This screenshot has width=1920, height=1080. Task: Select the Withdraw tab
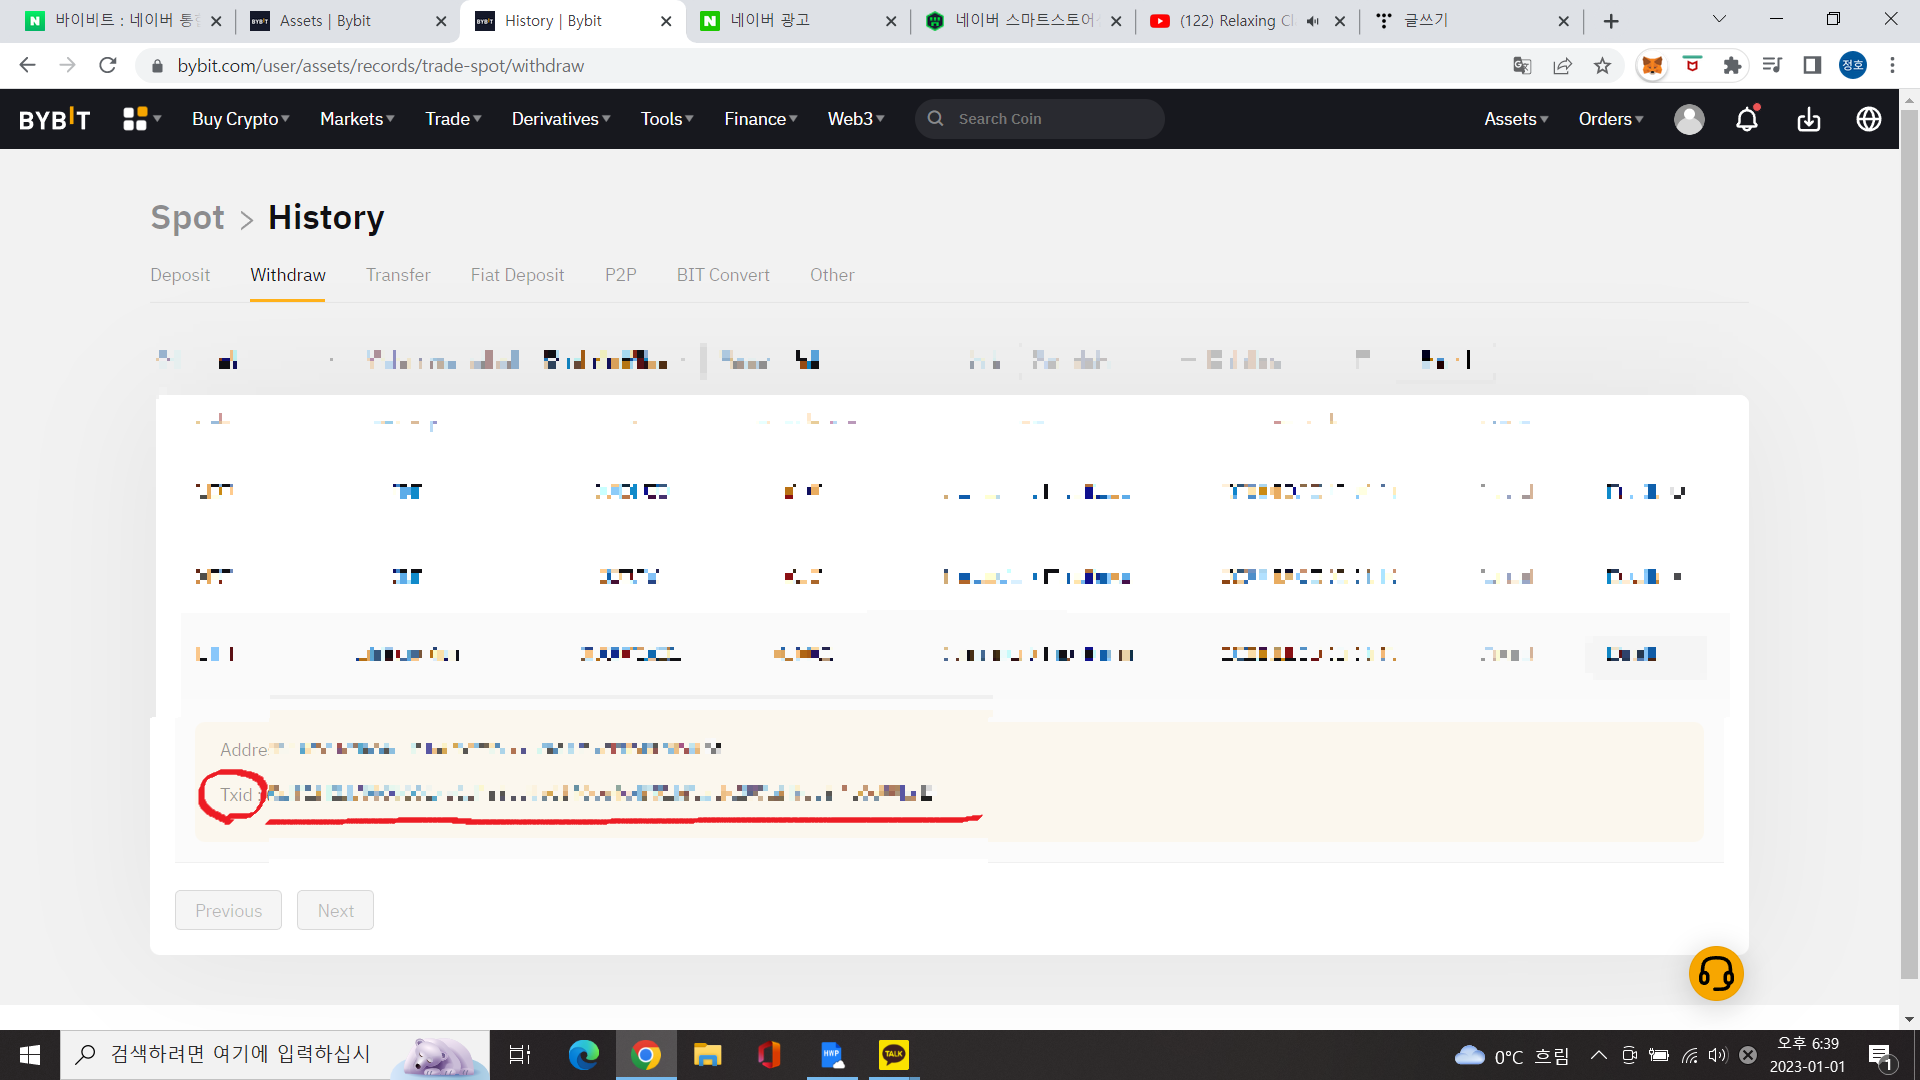pyautogui.click(x=287, y=274)
